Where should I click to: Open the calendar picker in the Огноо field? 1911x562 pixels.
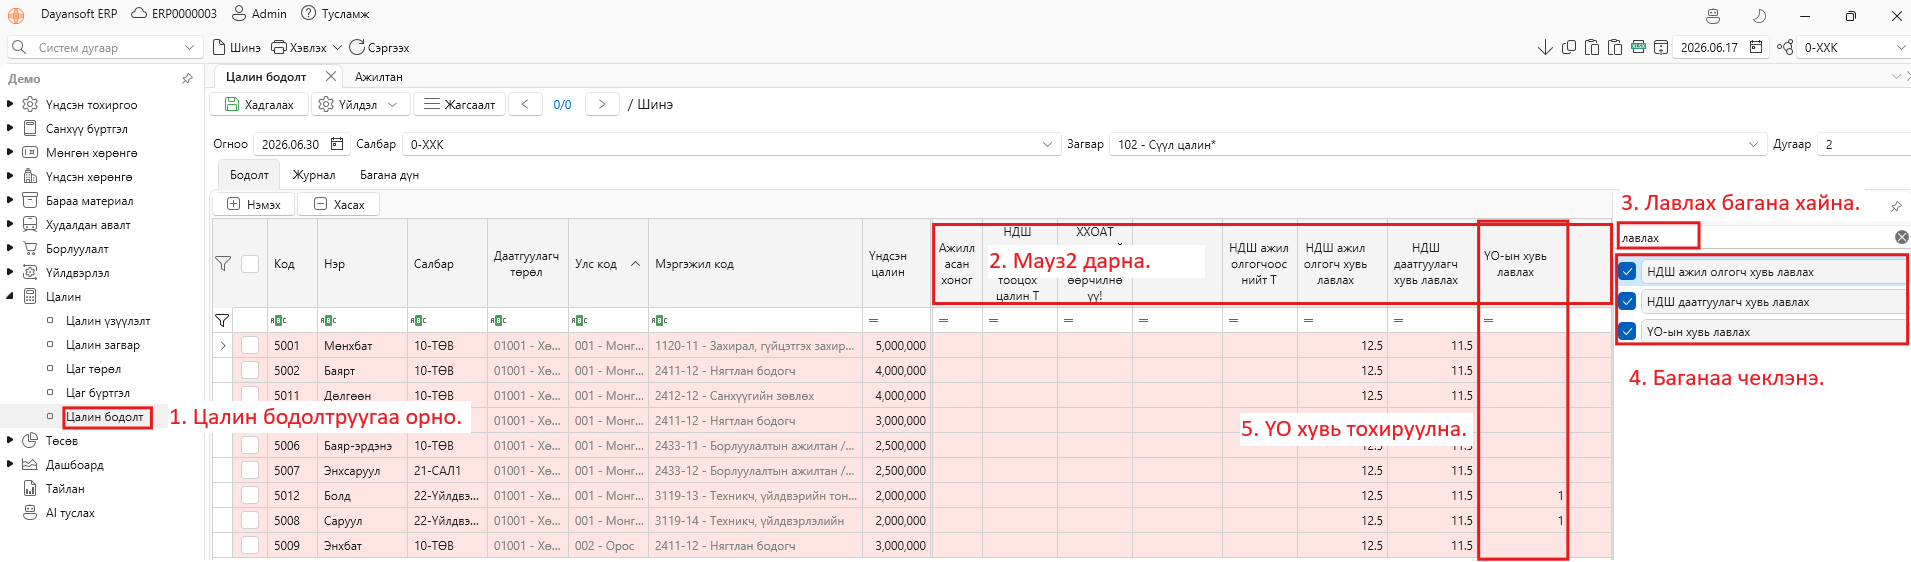point(337,144)
